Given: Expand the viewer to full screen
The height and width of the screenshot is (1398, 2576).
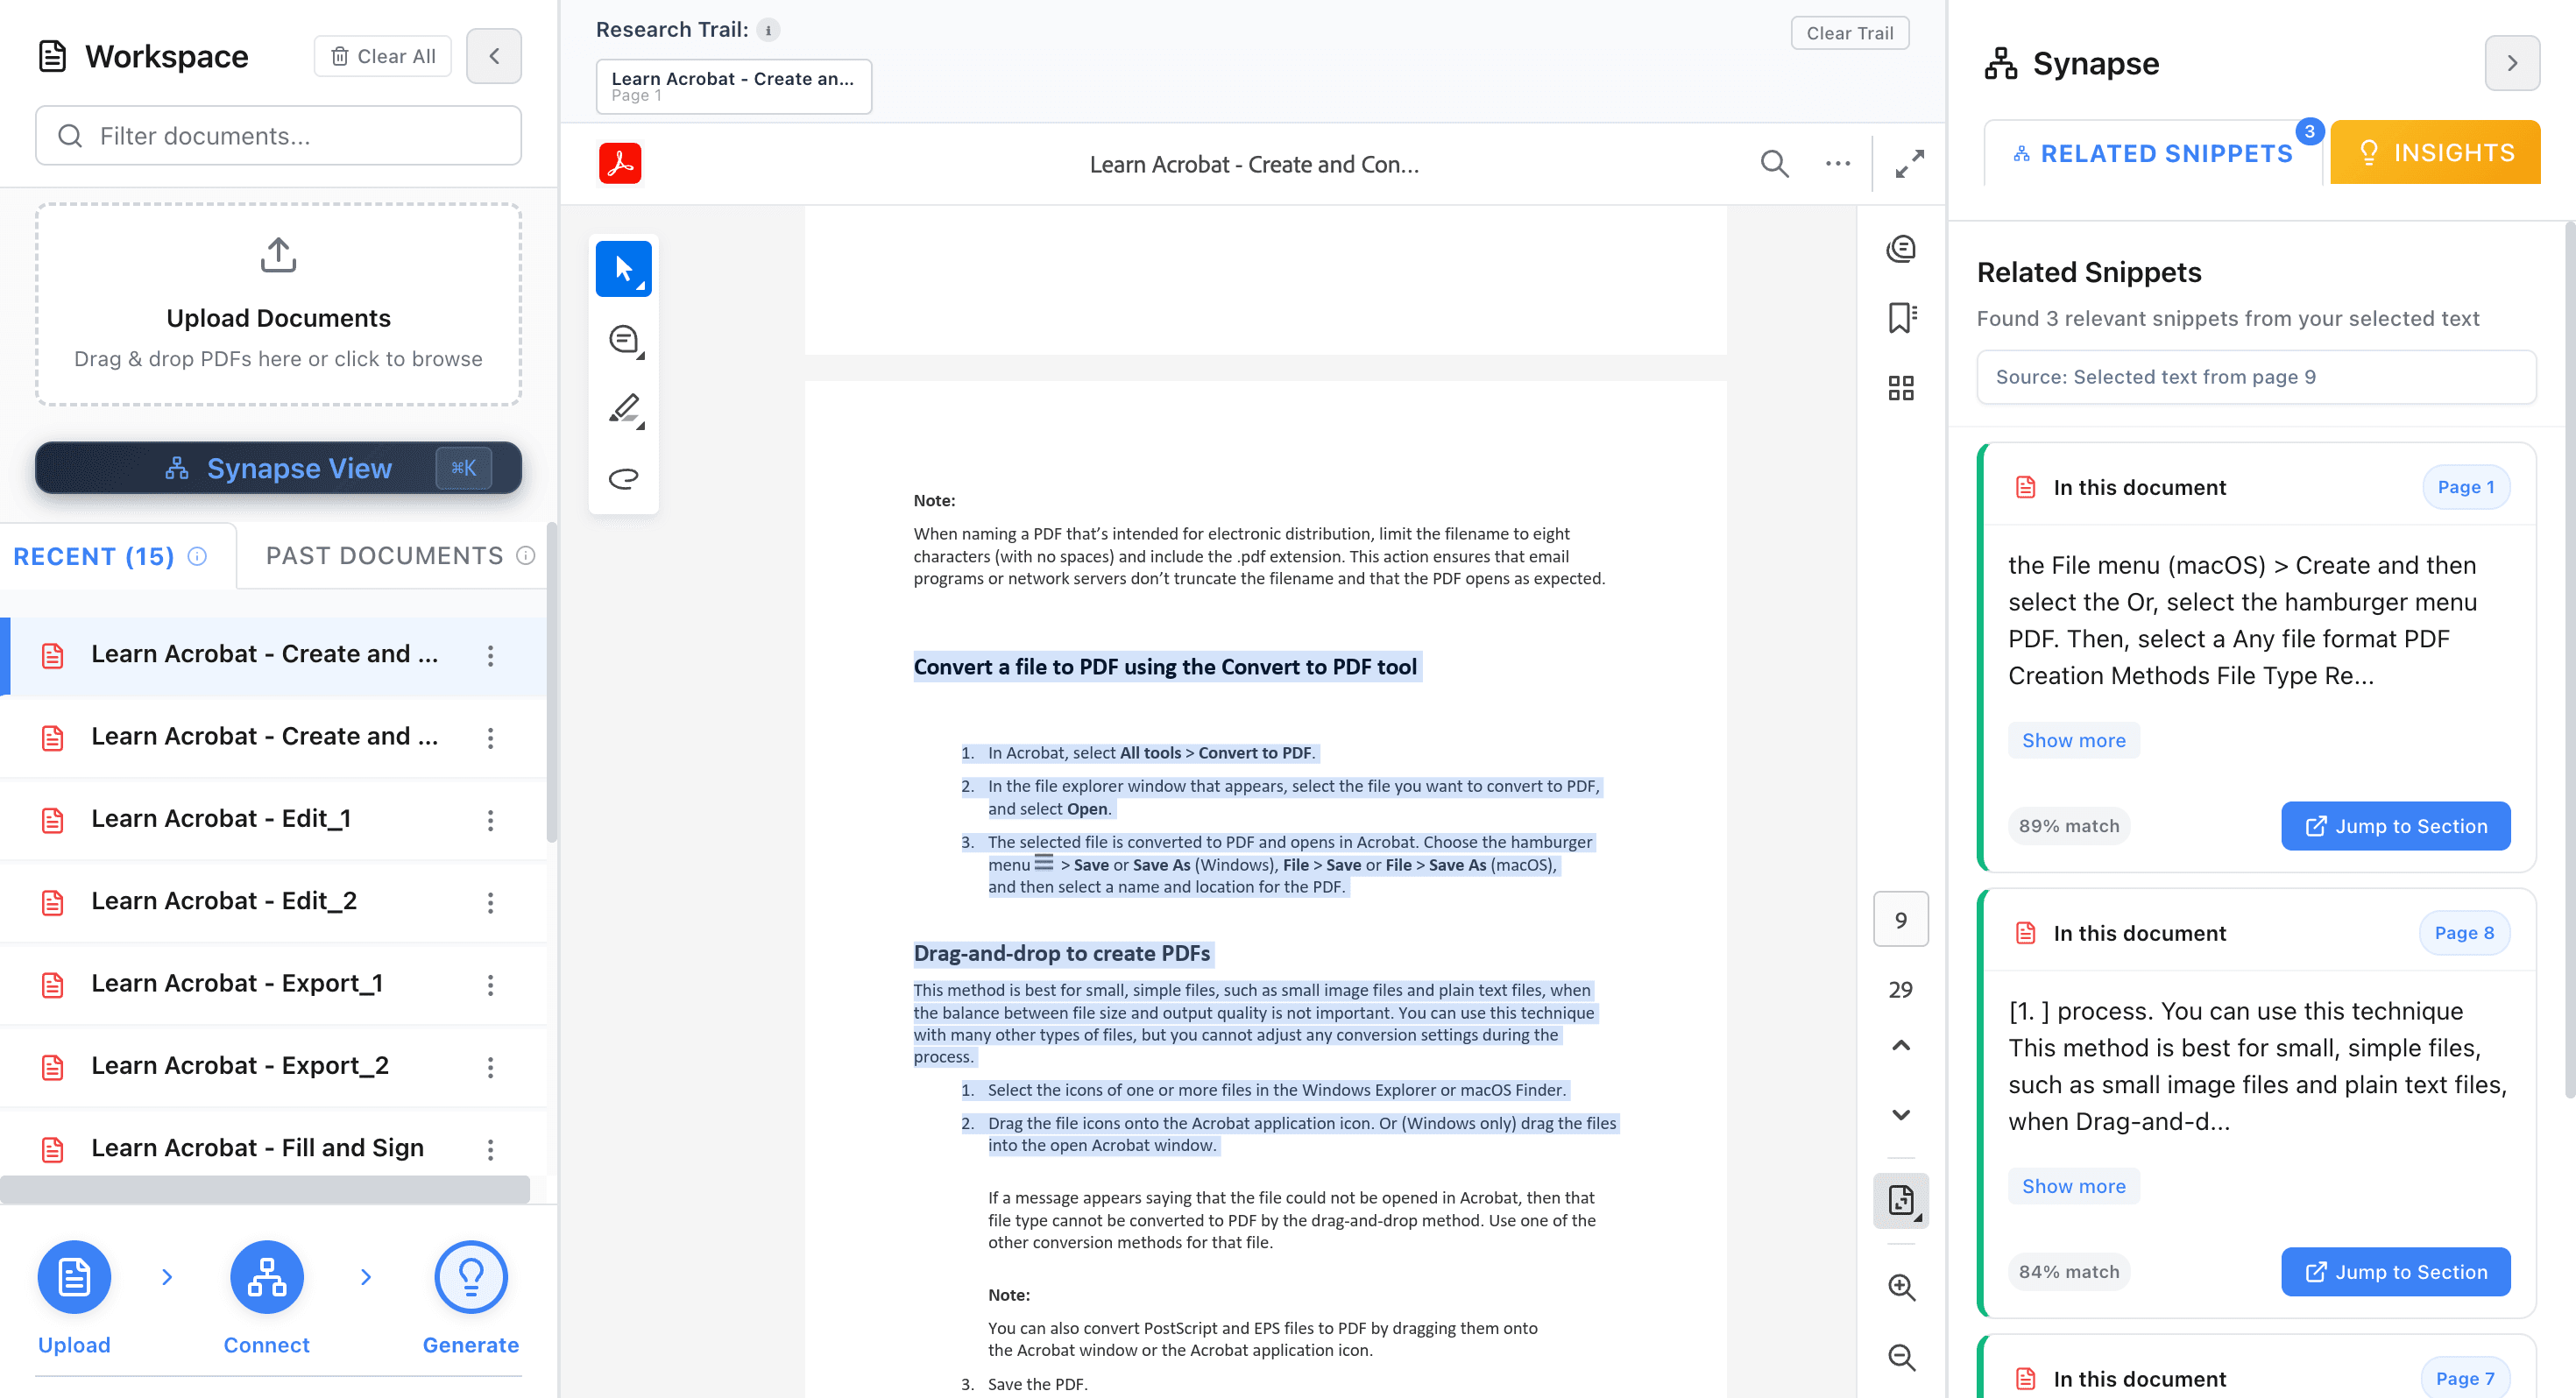Looking at the screenshot, I should click(1910, 163).
